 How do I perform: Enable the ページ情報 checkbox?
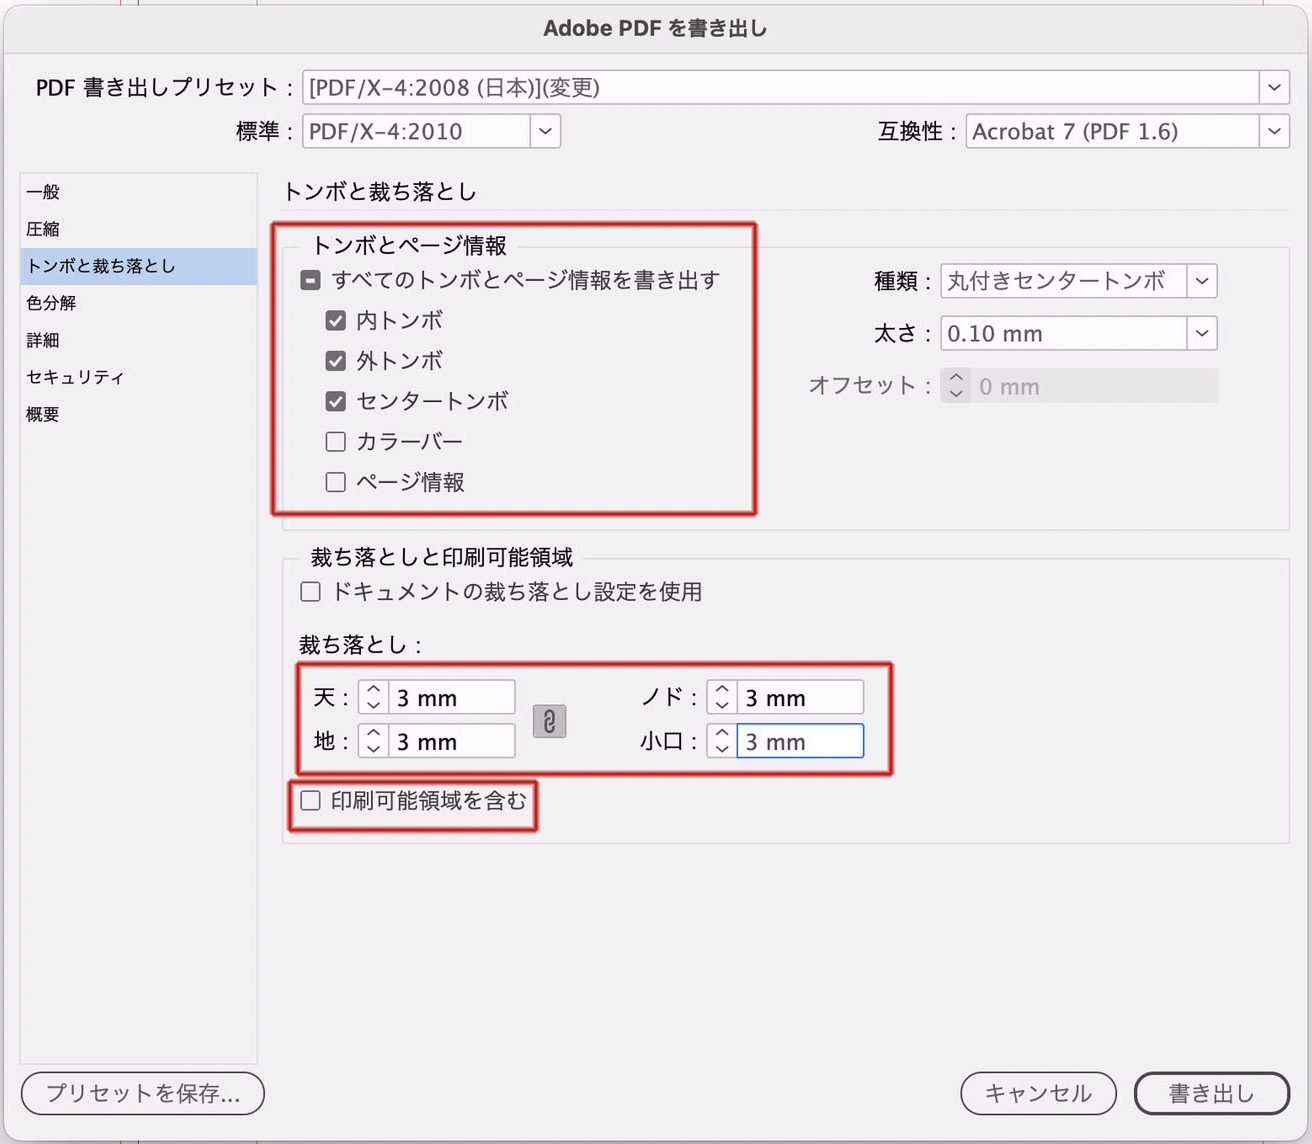tap(336, 482)
